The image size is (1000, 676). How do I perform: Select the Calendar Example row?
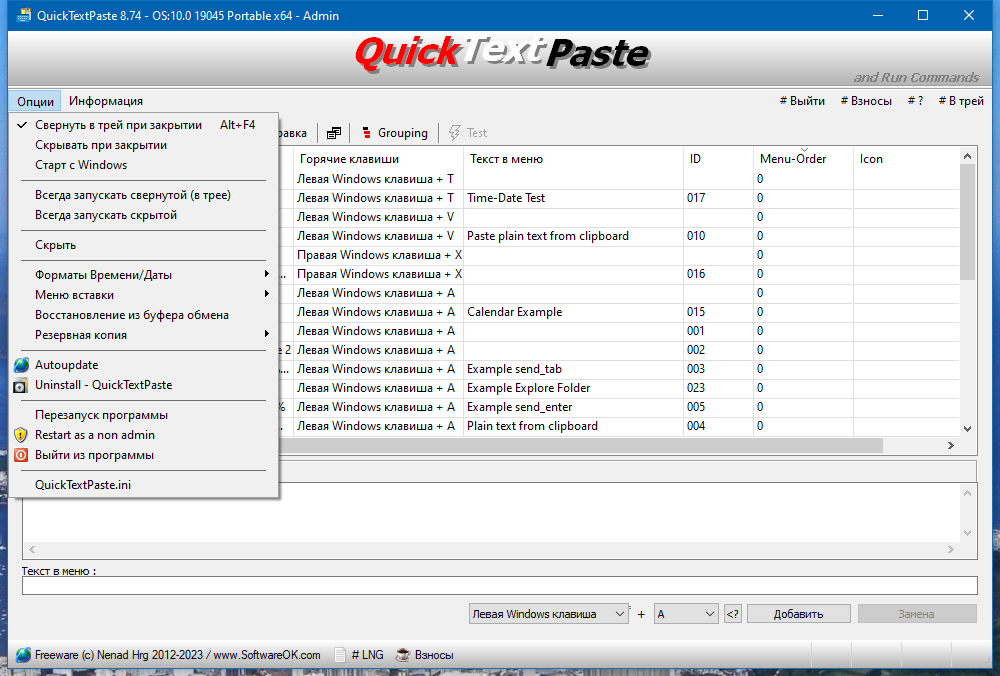(619, 312)
